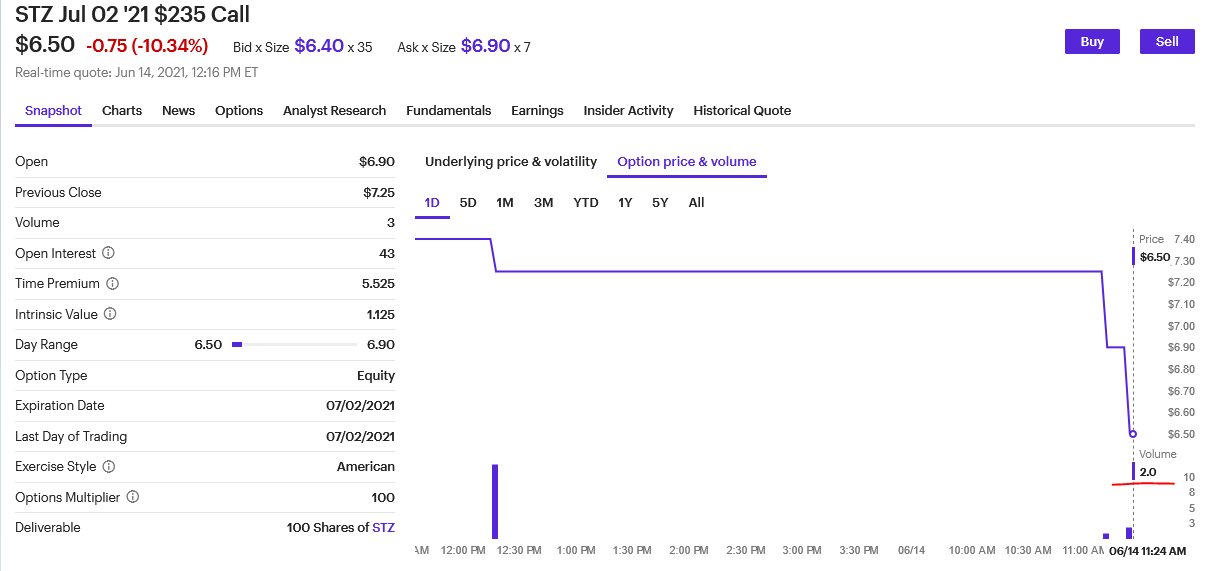
Task: Click the Options Multiplier info icon
Action: 133,497
